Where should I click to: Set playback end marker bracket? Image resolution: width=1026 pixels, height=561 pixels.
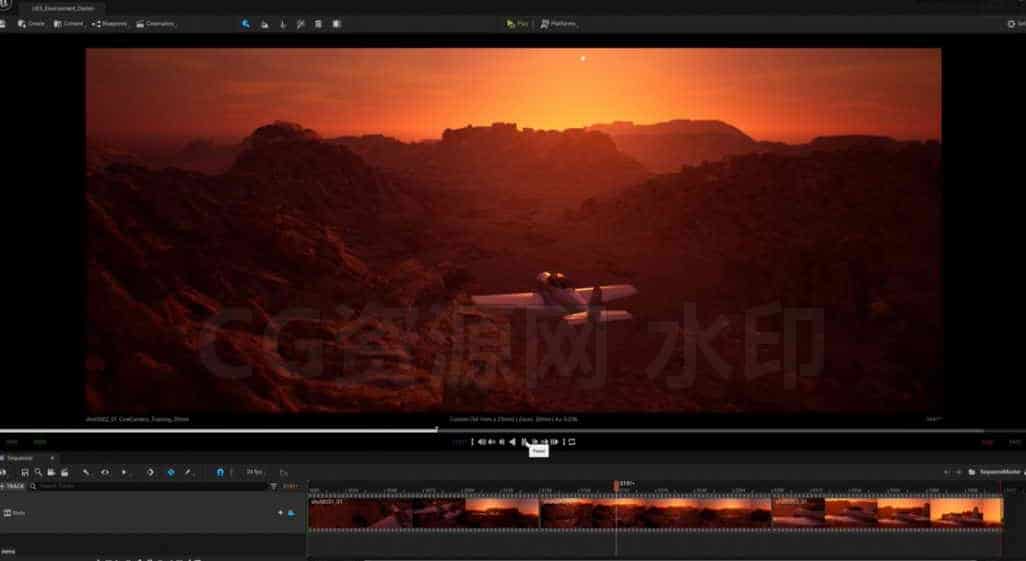(564, 442)
